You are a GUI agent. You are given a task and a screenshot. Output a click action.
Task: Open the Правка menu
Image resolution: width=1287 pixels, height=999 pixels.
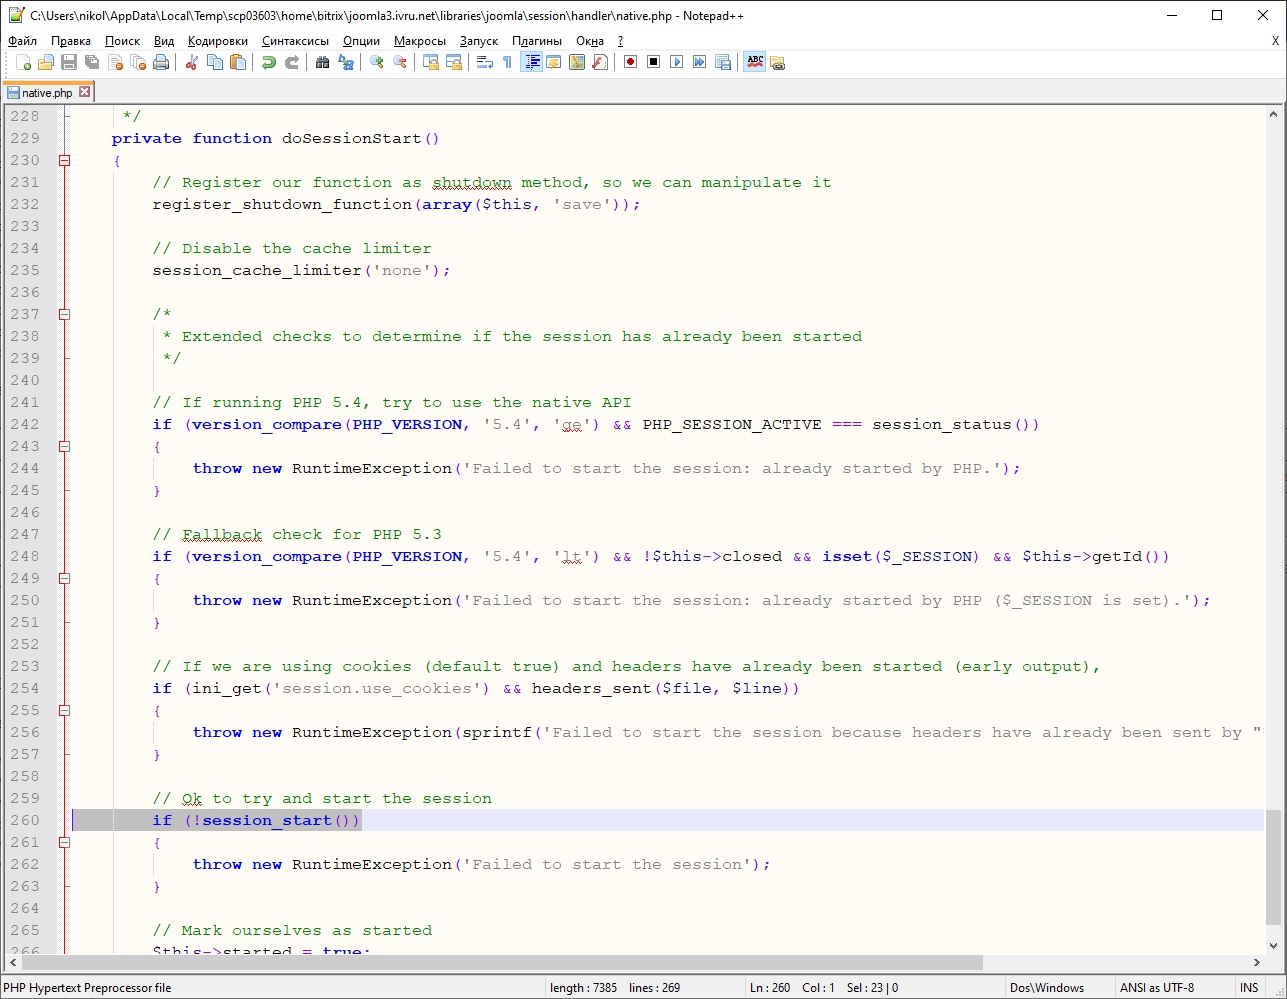(x=71, y=41)
